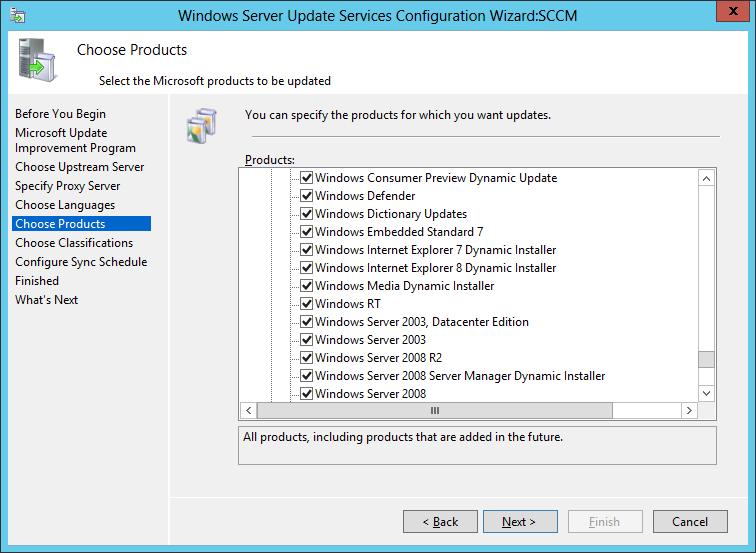Click the 'All products' description text
This screenshot has width=756, height=553.
(x=403, y=437)
